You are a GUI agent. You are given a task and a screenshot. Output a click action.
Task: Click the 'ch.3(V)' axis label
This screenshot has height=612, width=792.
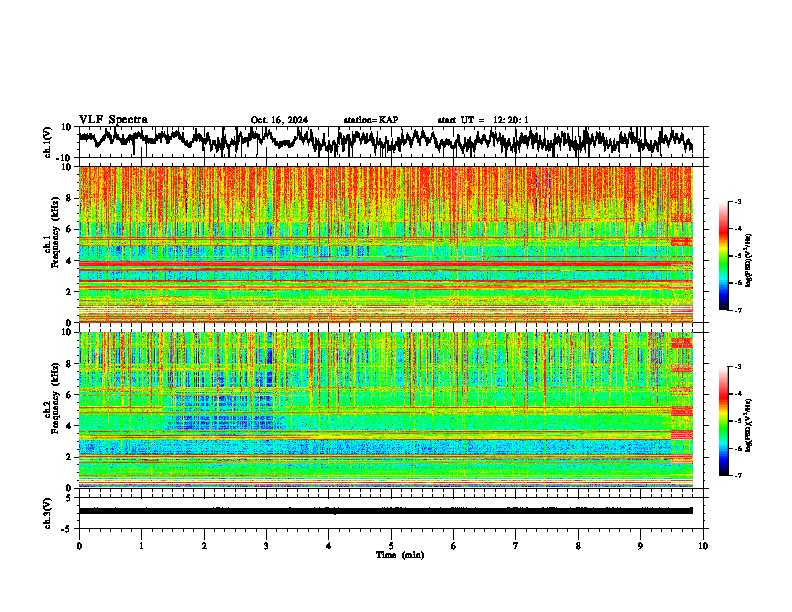pyautogui.click(x=48, y=513)
